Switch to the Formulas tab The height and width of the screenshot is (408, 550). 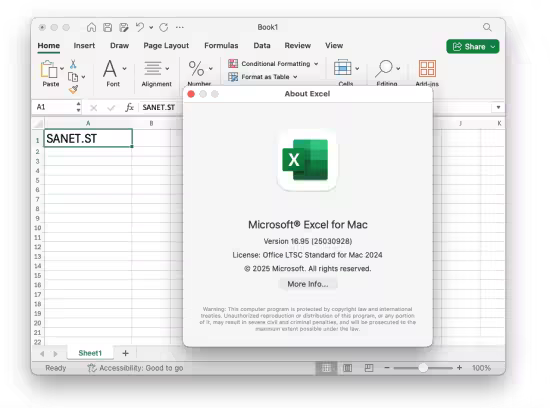pos(221,46)
